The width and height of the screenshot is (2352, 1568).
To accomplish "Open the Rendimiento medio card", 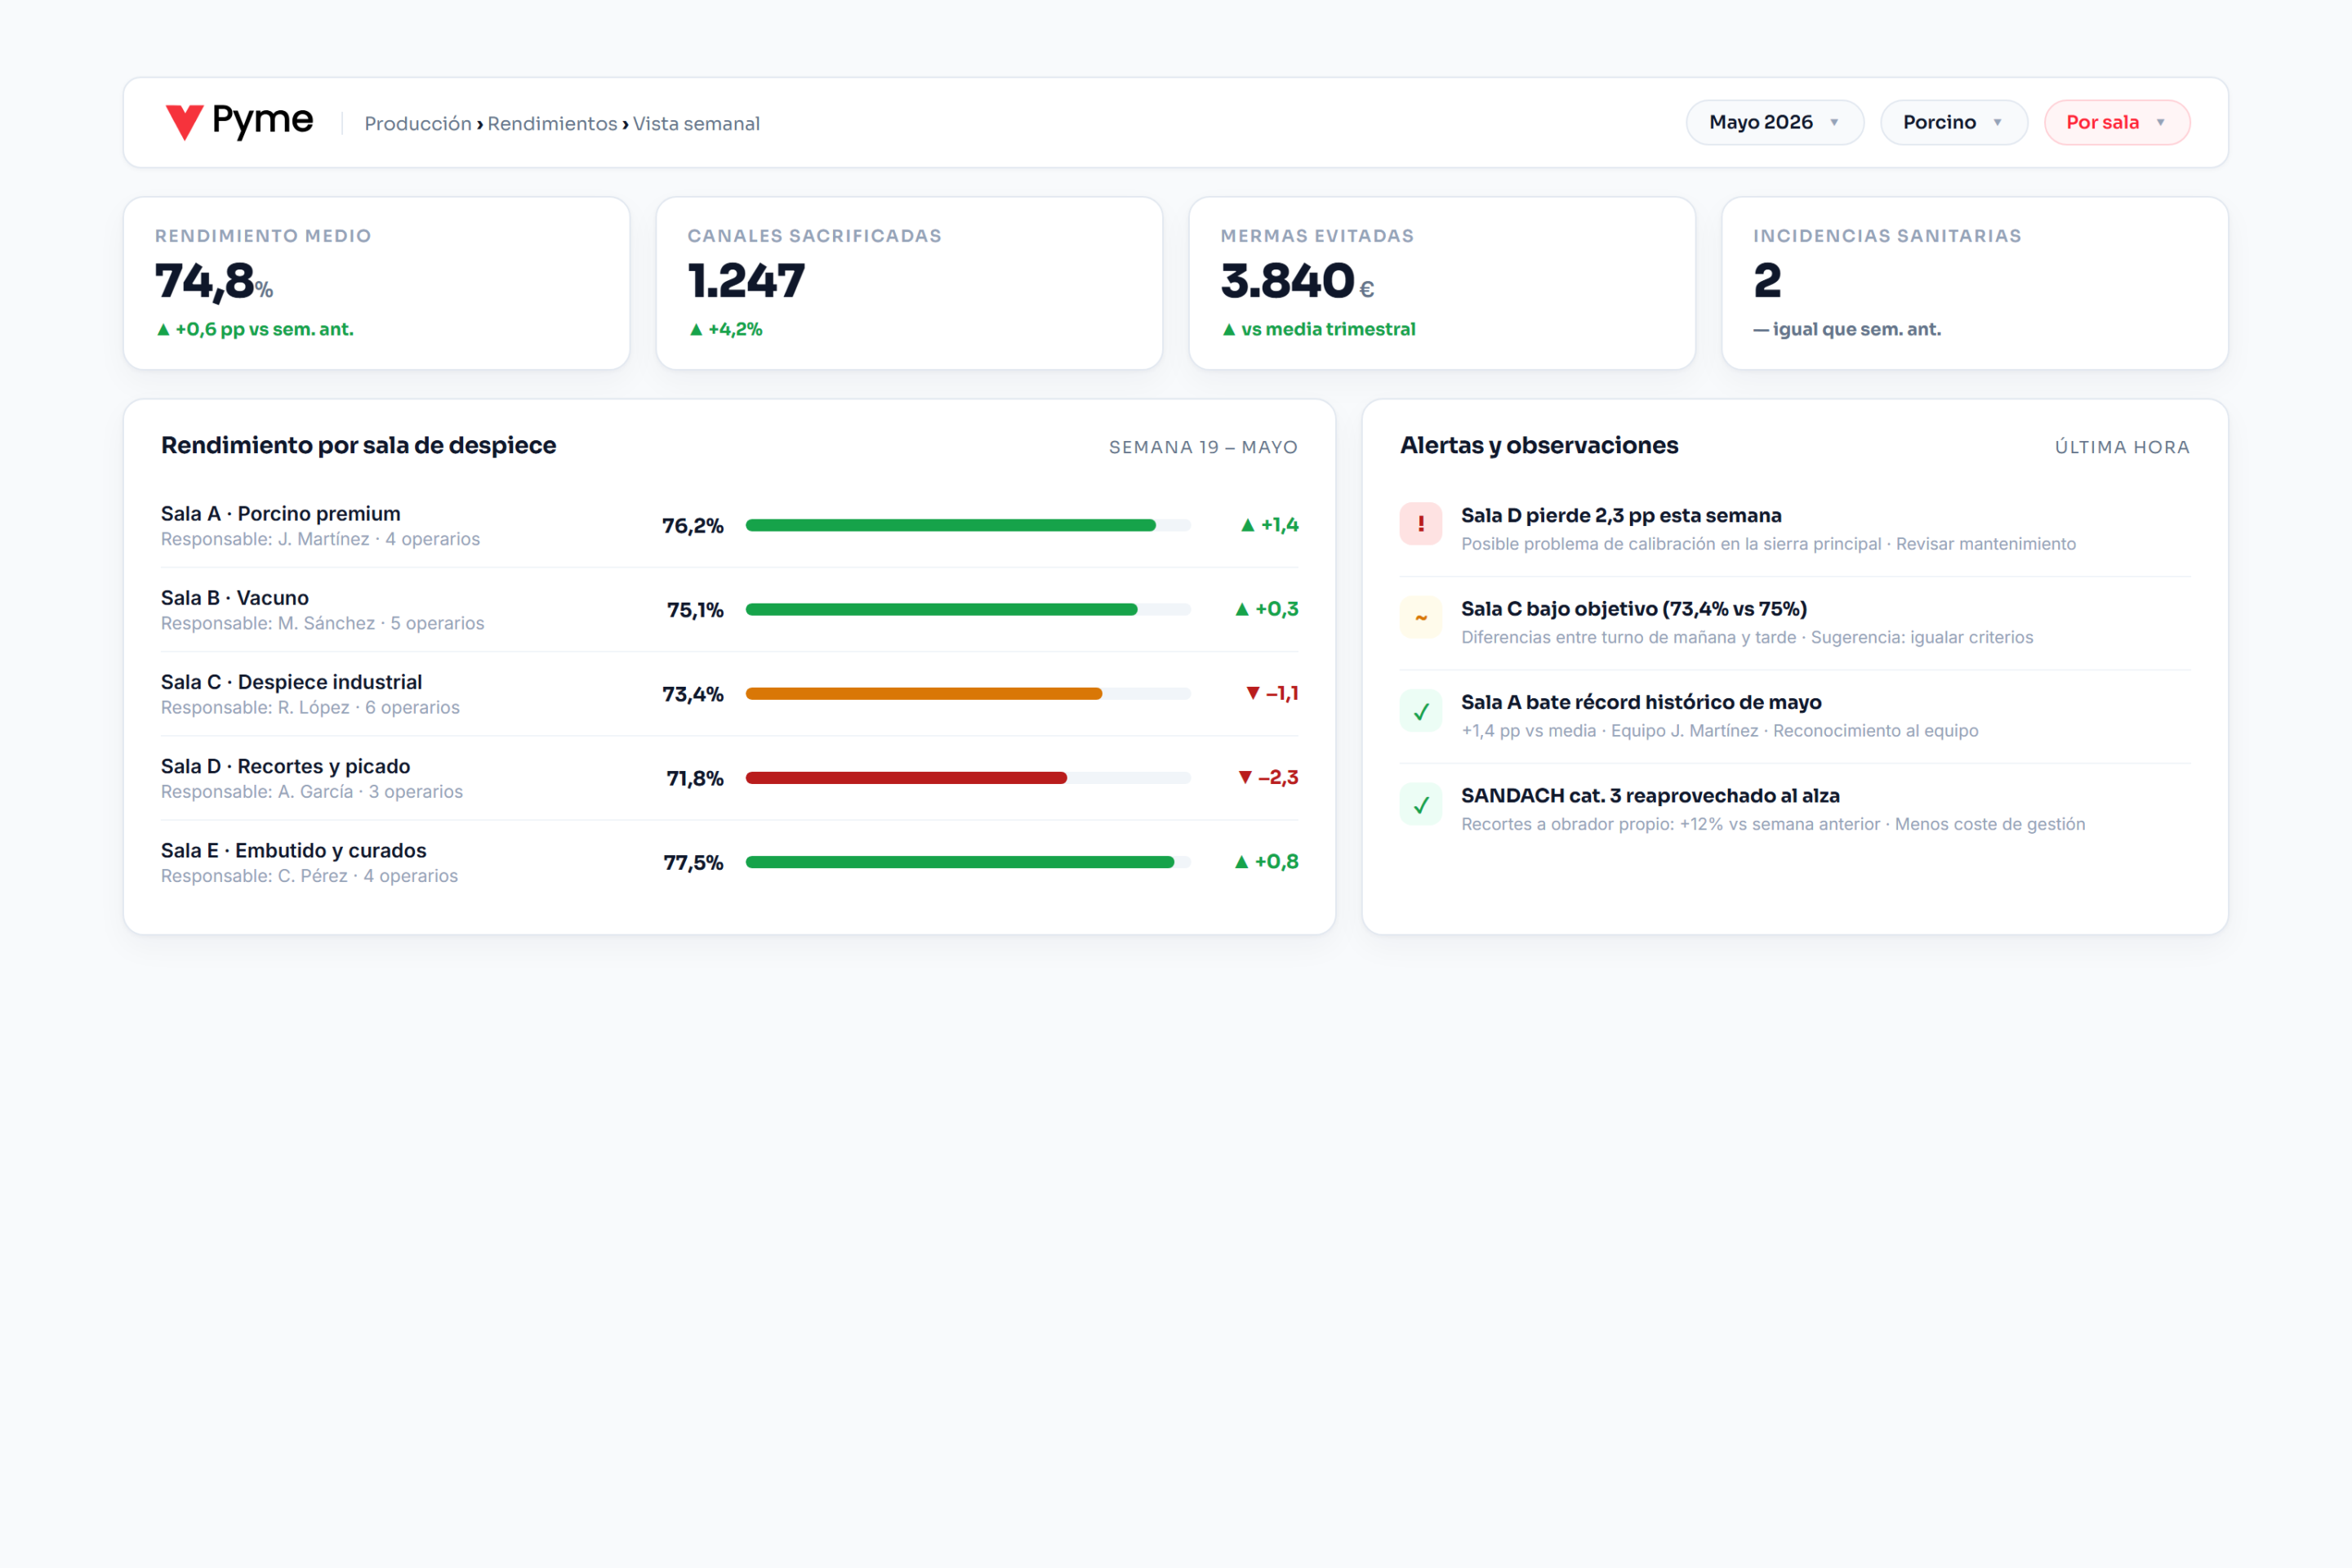I will click(x=376, y=283).
